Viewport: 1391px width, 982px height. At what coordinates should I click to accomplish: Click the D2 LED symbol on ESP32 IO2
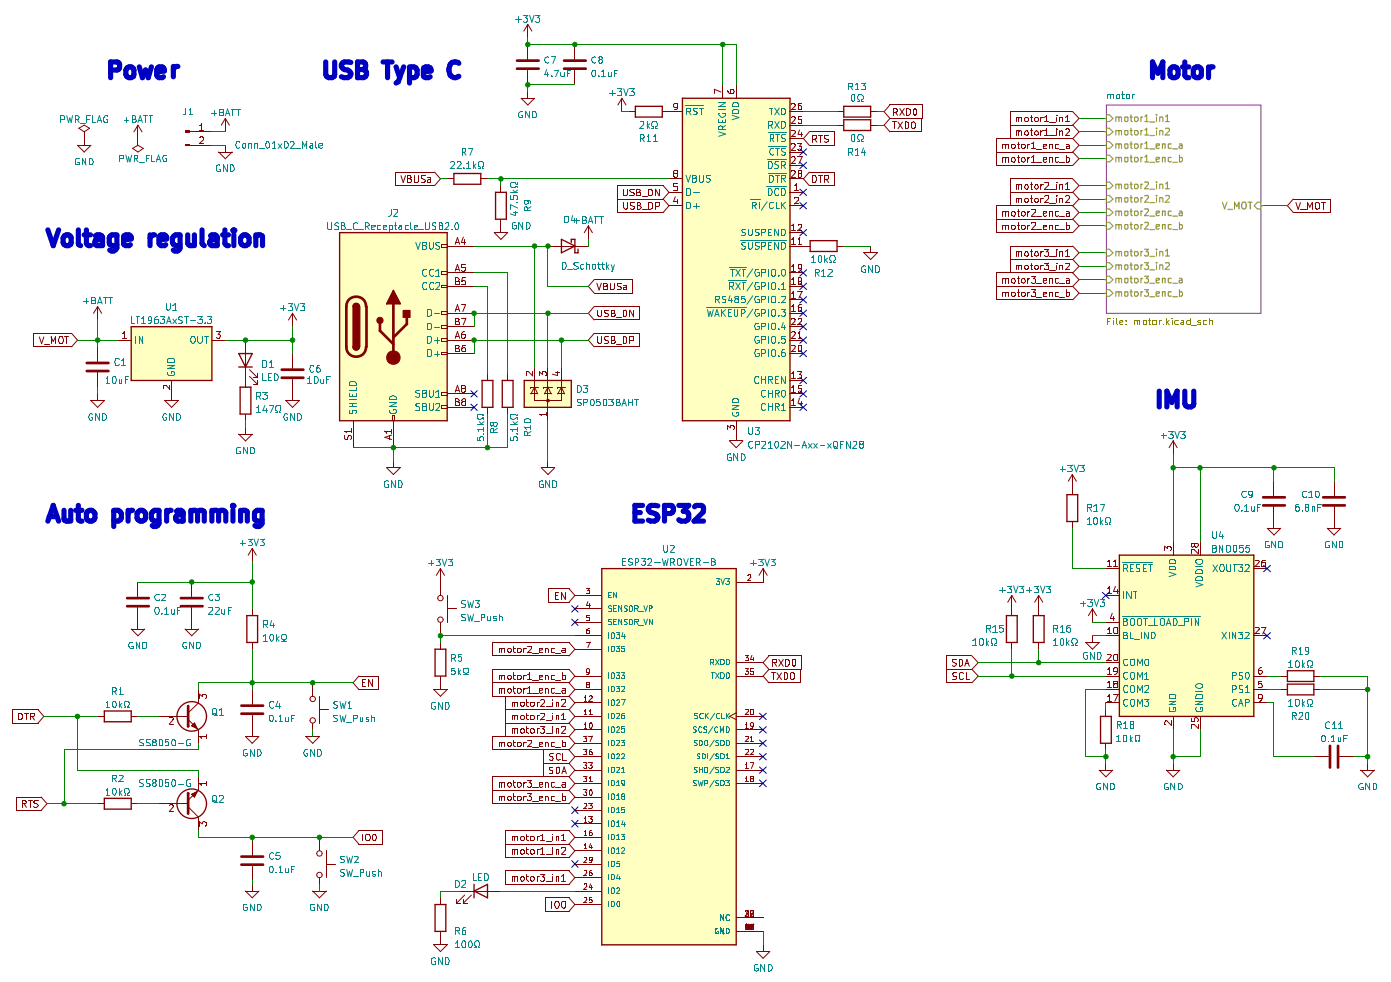click(480, 890)
